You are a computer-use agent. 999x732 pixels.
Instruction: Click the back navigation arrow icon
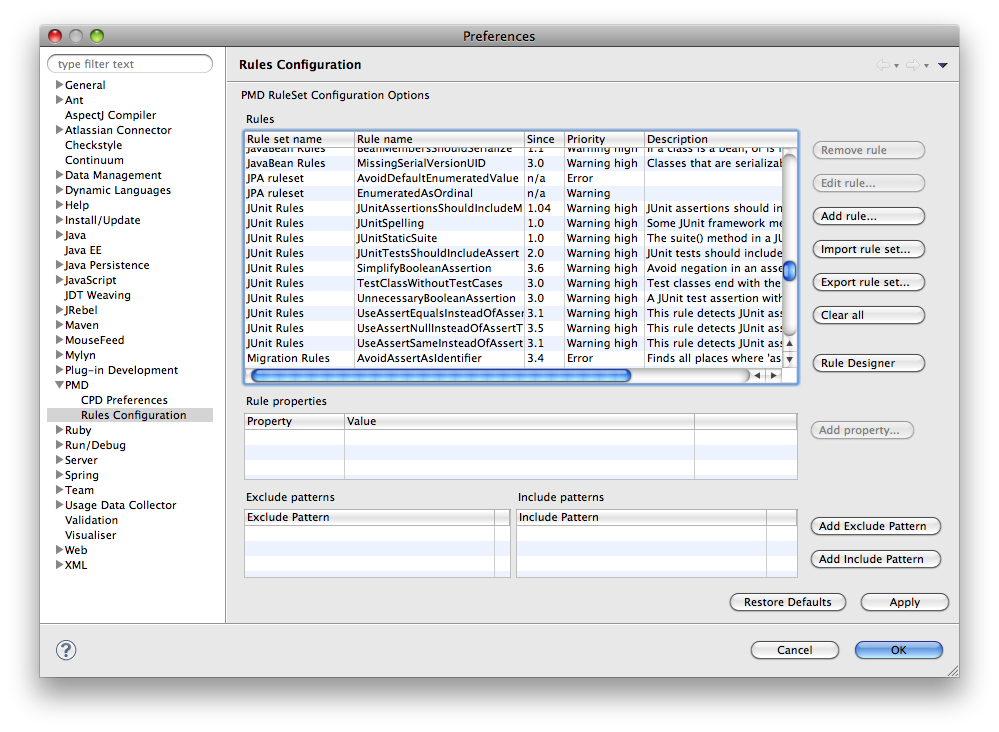881,64
